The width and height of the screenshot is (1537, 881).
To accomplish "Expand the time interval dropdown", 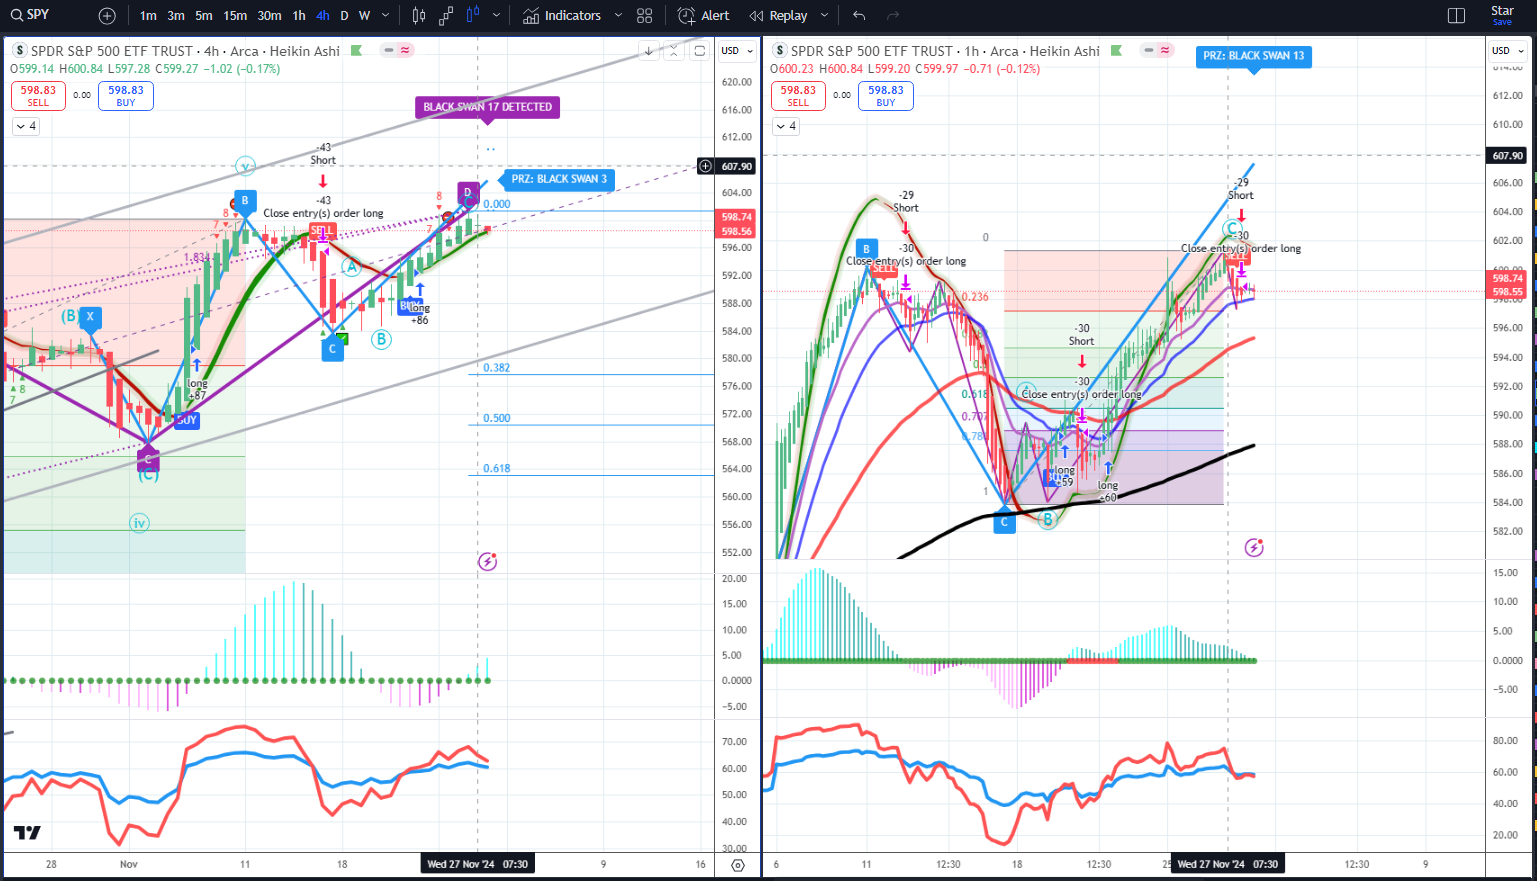I will click(x=386, y=16).
